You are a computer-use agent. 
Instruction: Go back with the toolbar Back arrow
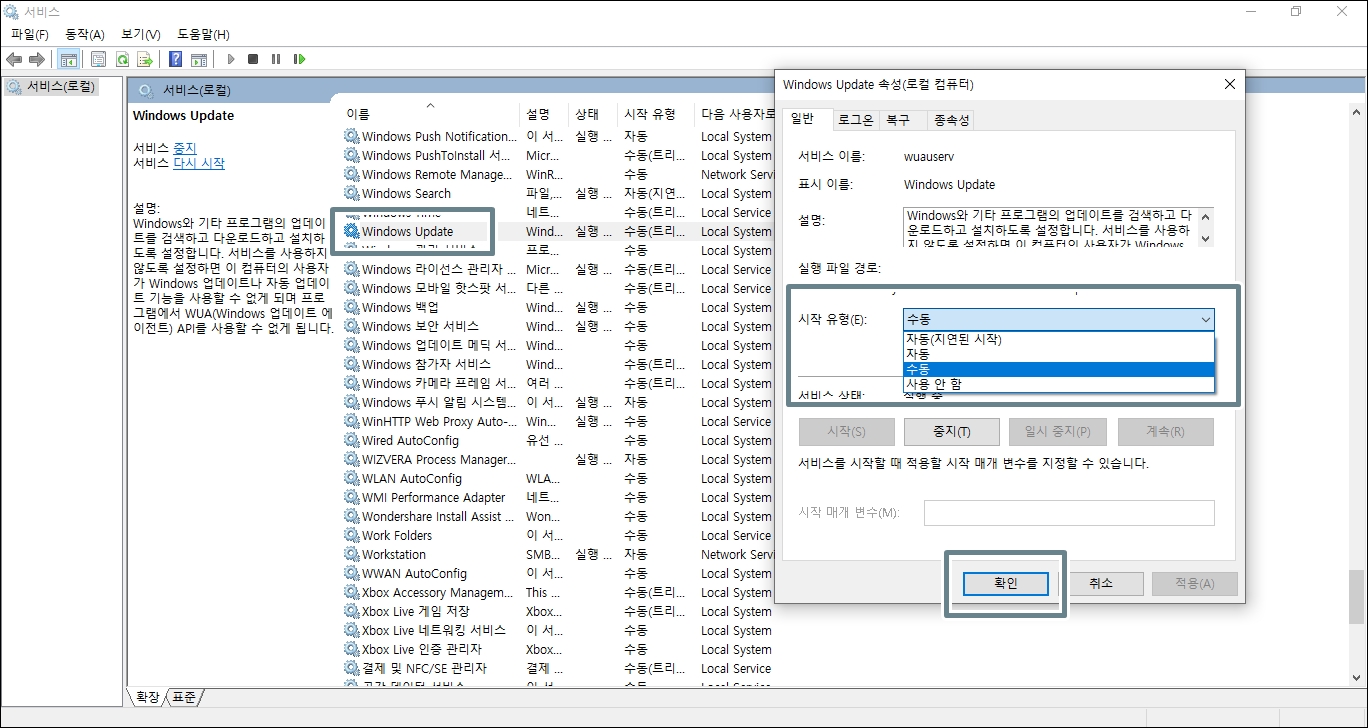pyautogui.click(x=14, y=59)
